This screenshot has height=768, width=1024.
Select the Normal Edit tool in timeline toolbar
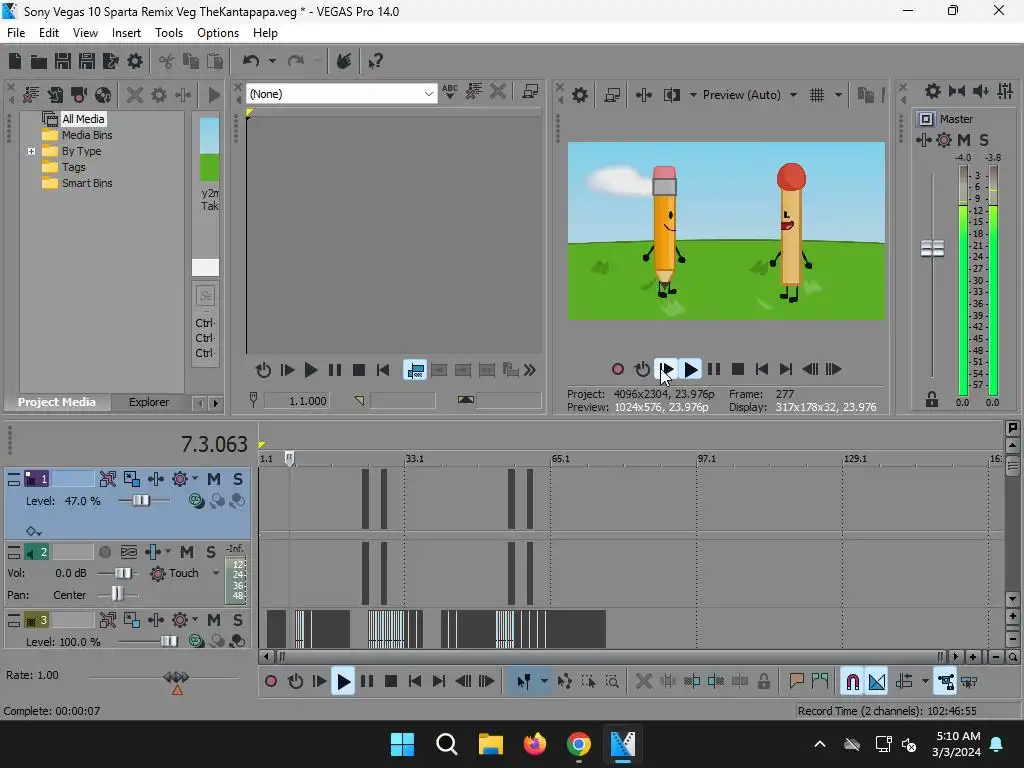[523, 682]
